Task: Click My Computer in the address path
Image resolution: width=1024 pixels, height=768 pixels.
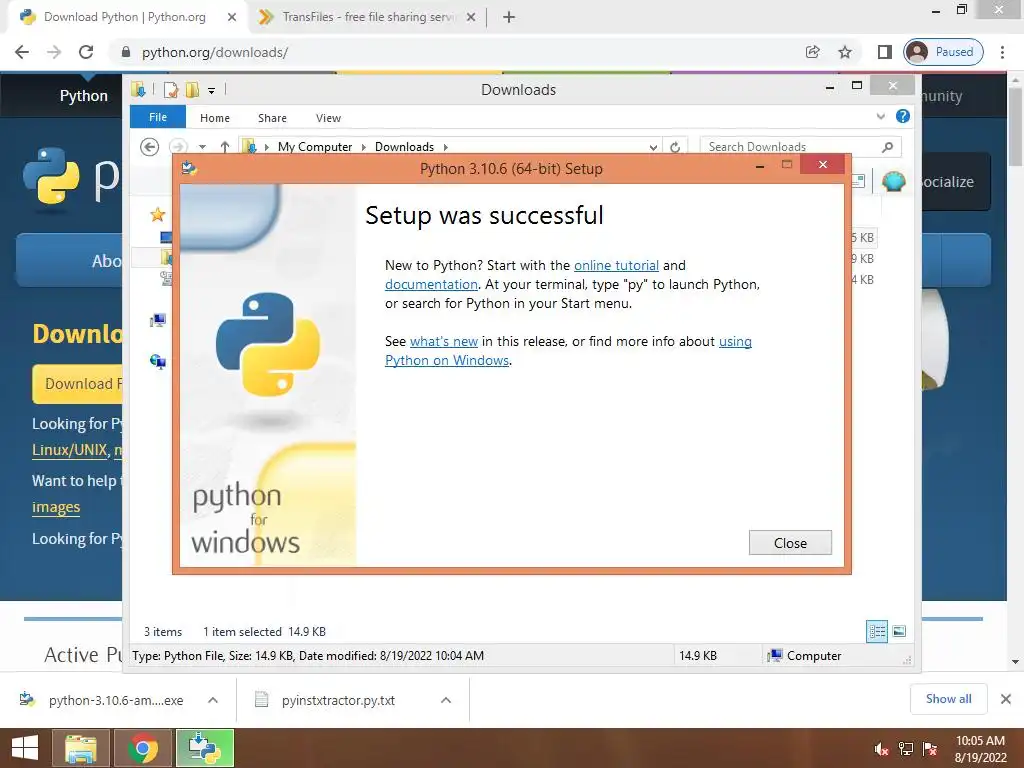Action: [315, 147]
